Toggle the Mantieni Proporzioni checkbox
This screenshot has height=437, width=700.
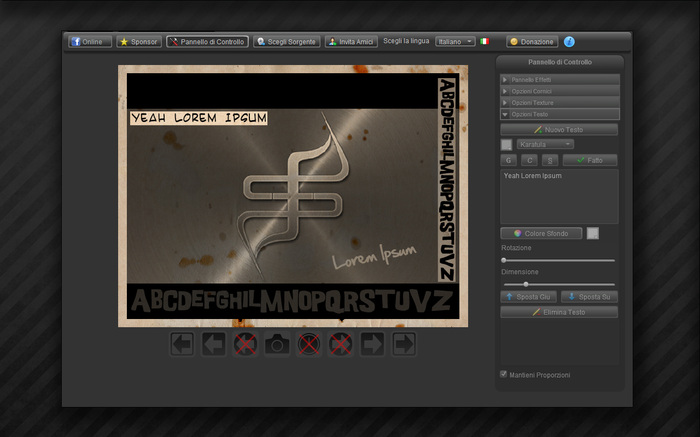pos(503,375)
